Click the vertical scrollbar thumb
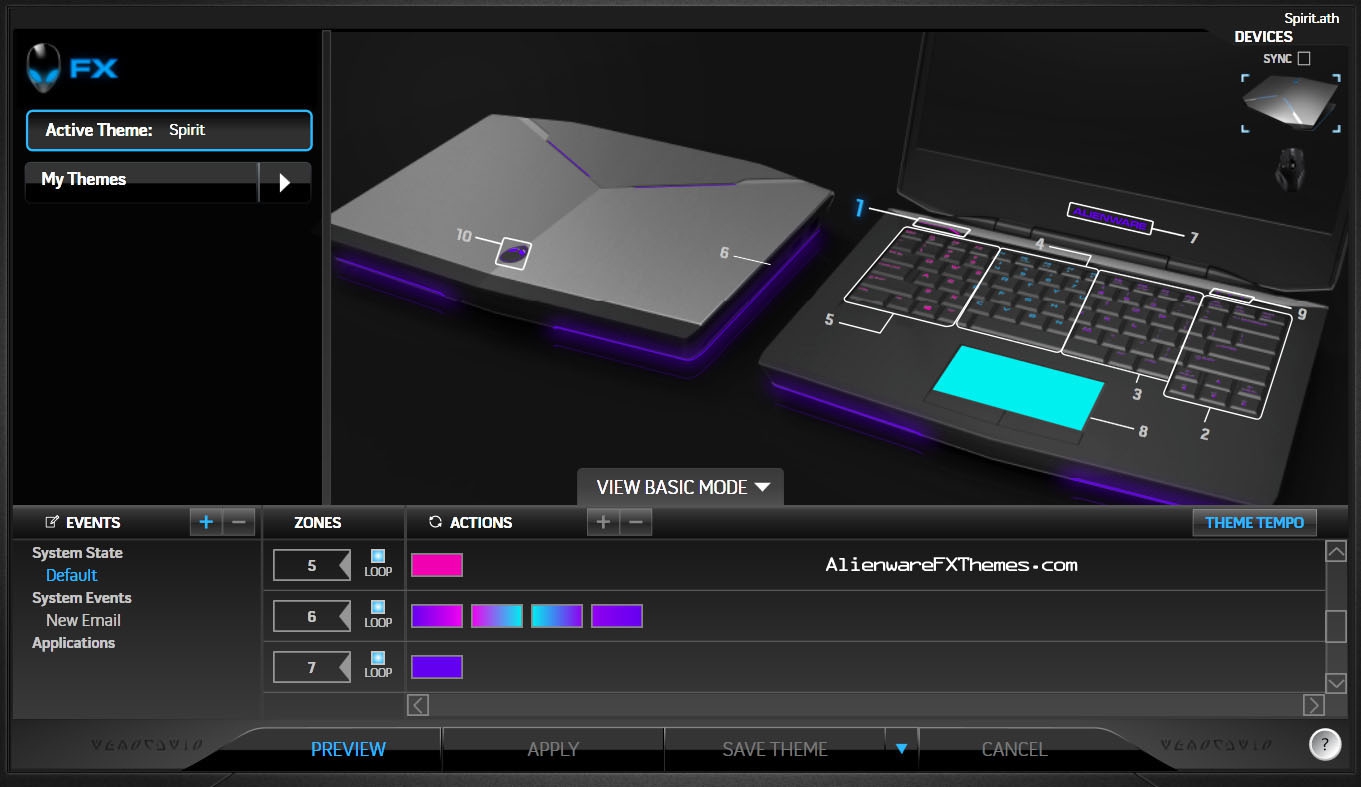Image resolution: width=1361 pixels, height=787 pixels. pyautogui.click(x=1336, y=626)
